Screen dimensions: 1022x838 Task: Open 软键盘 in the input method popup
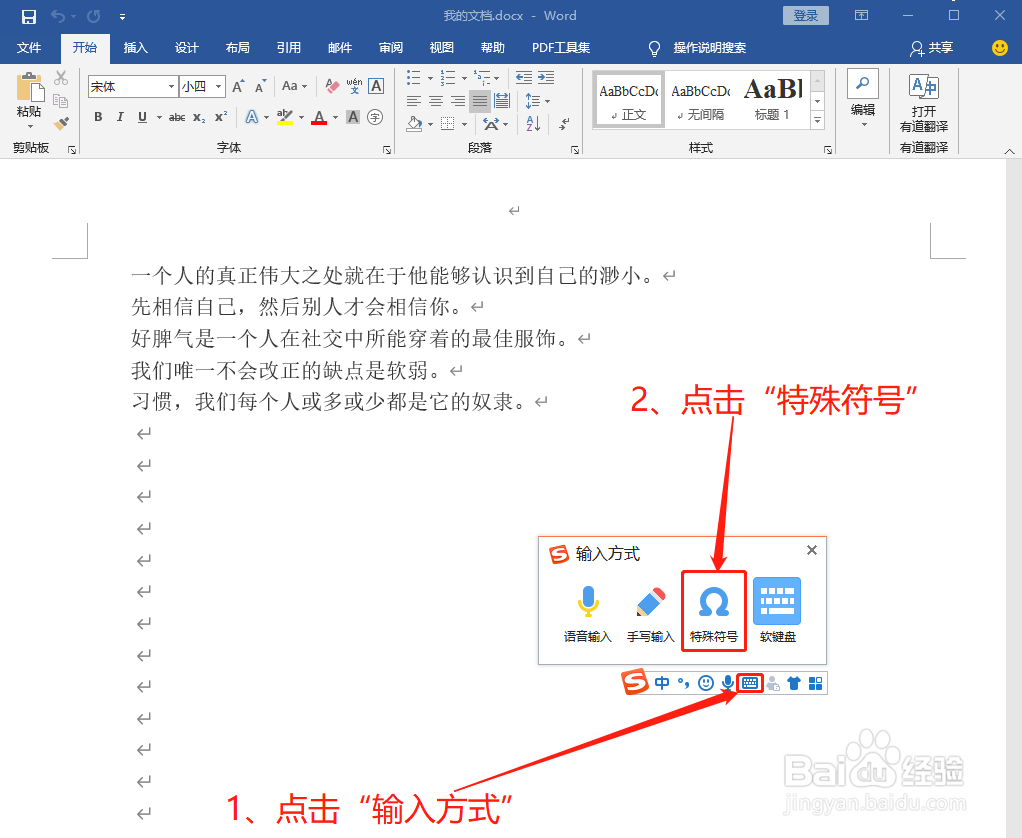(x=777, y=611)
